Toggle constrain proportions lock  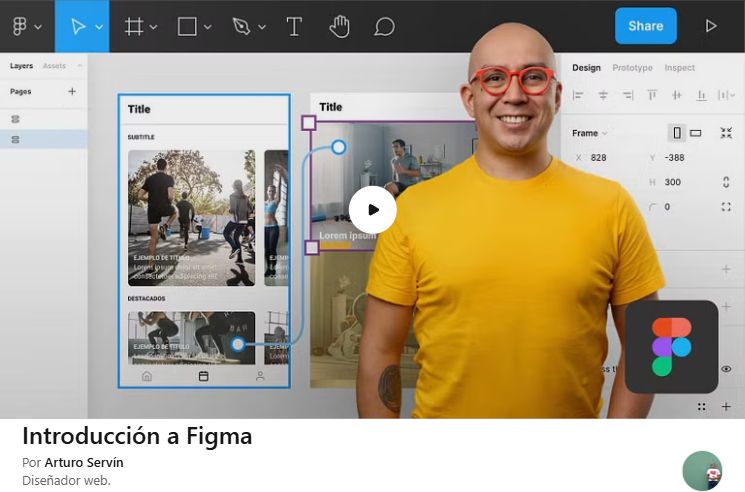coord(726,182)
